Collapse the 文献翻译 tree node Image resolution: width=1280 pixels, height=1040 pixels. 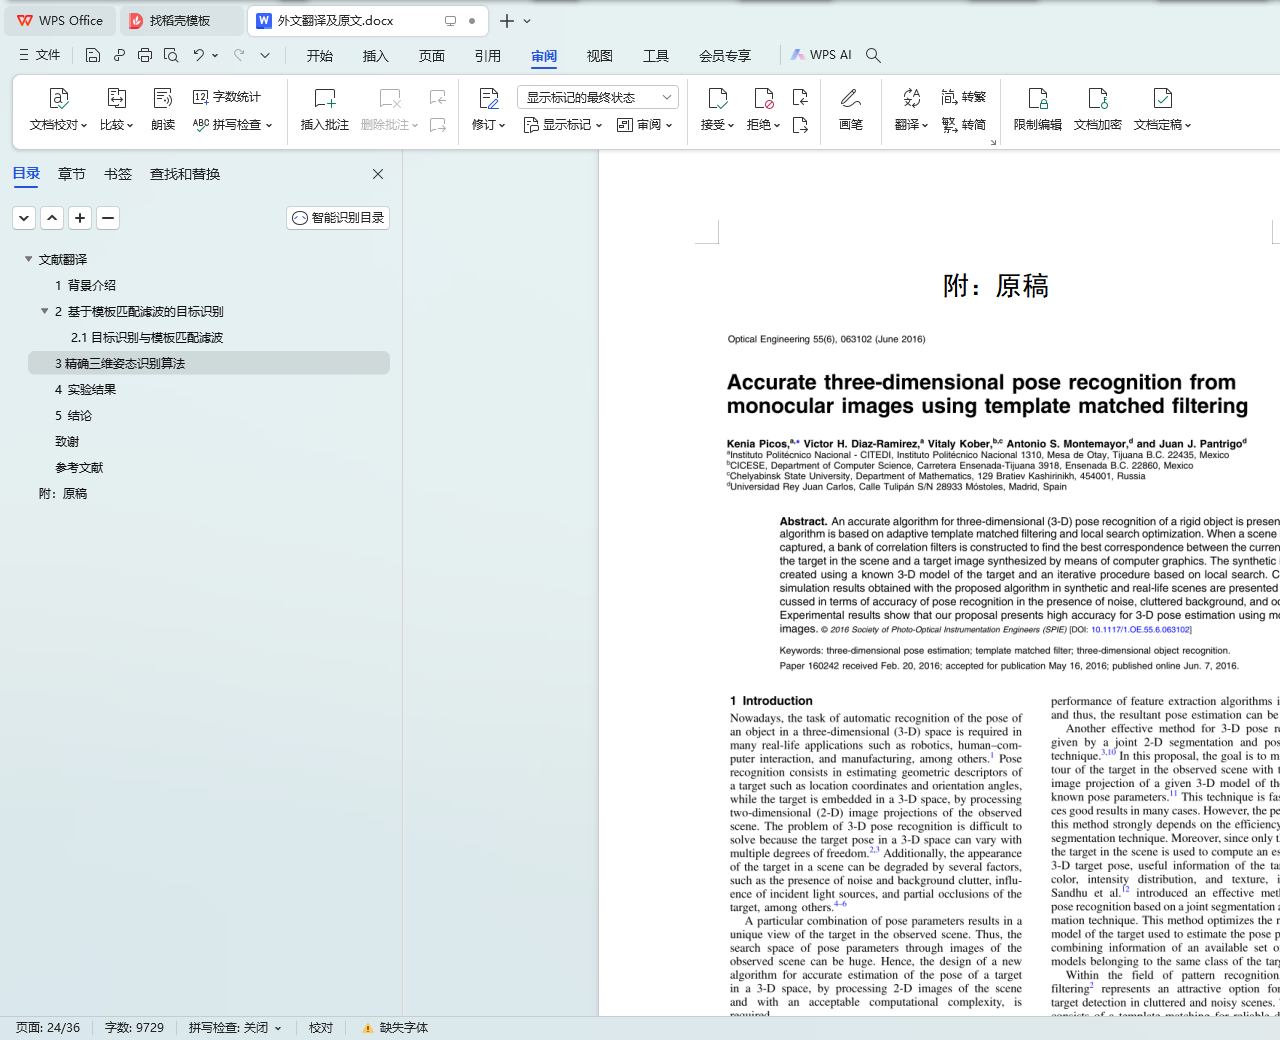click(x=28, y=259)
